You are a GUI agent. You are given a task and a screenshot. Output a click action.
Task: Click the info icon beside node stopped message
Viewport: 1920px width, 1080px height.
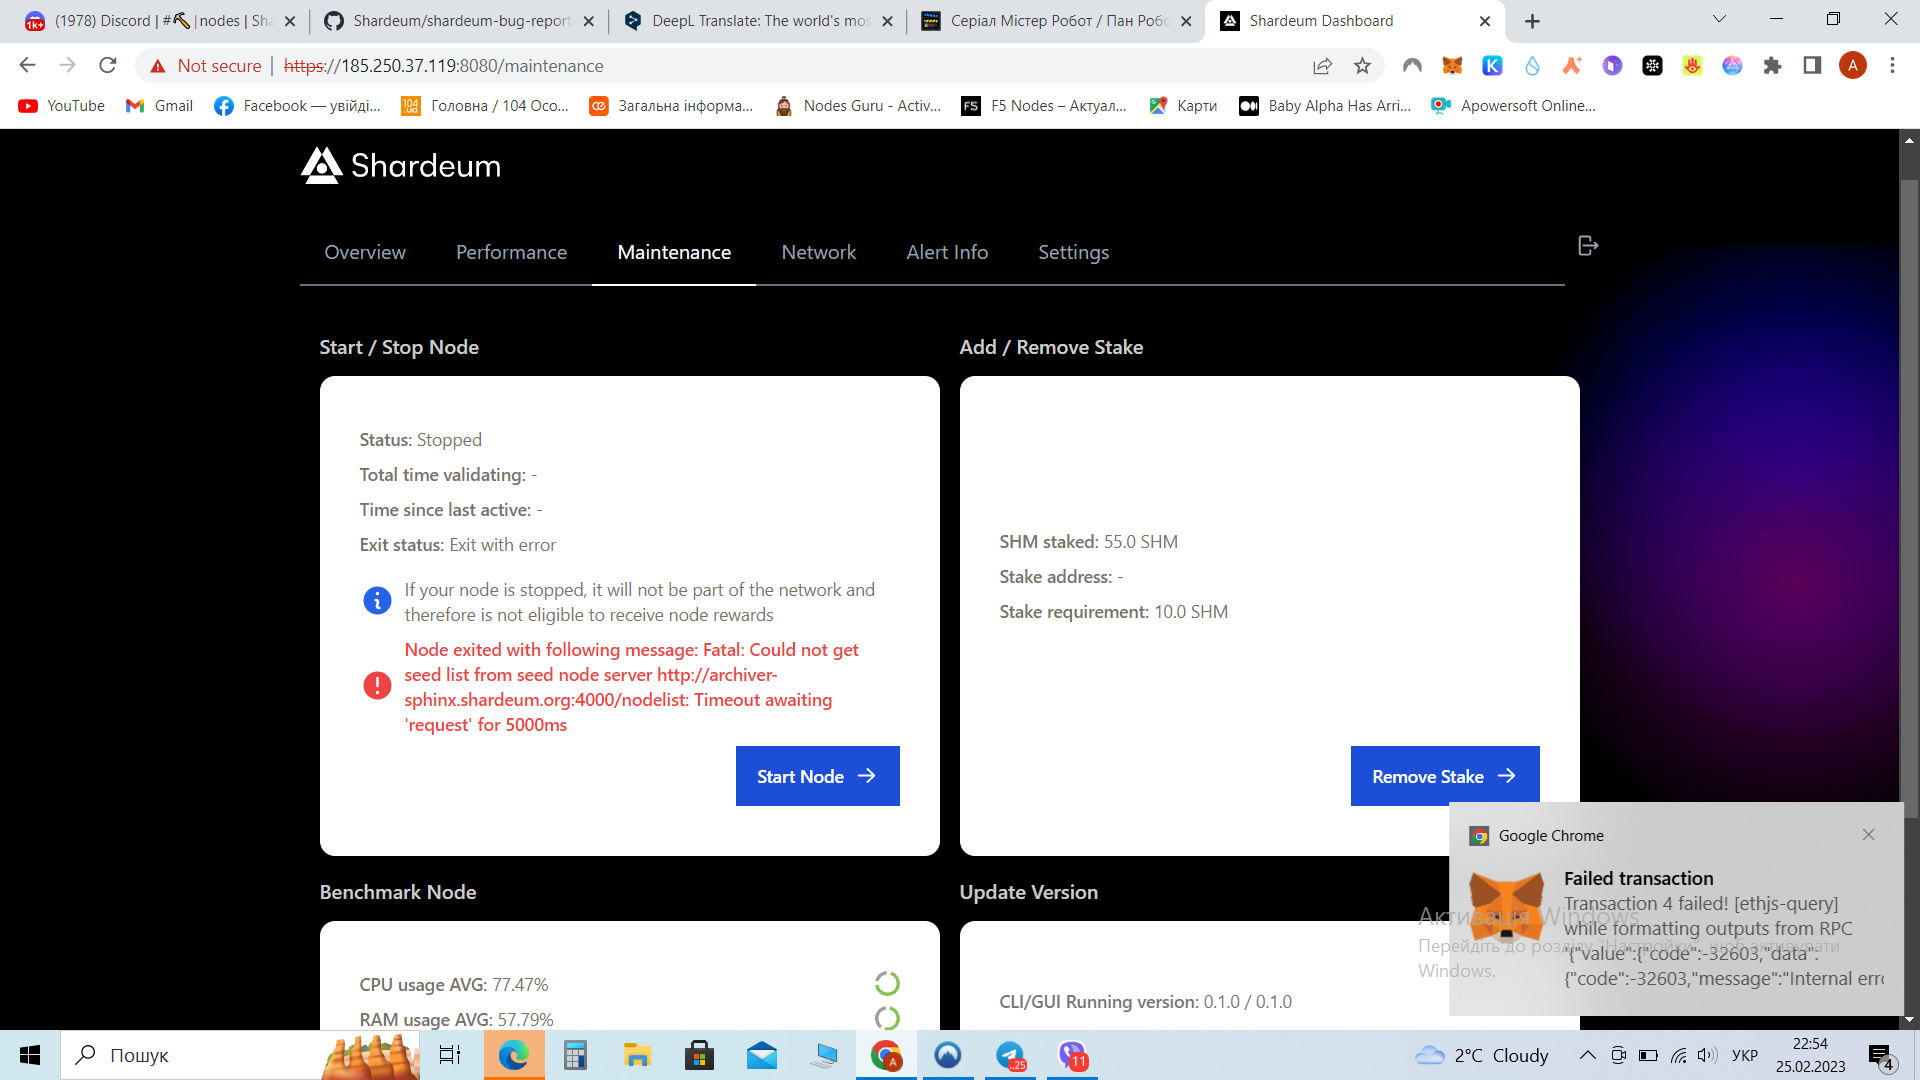point(376,601)
